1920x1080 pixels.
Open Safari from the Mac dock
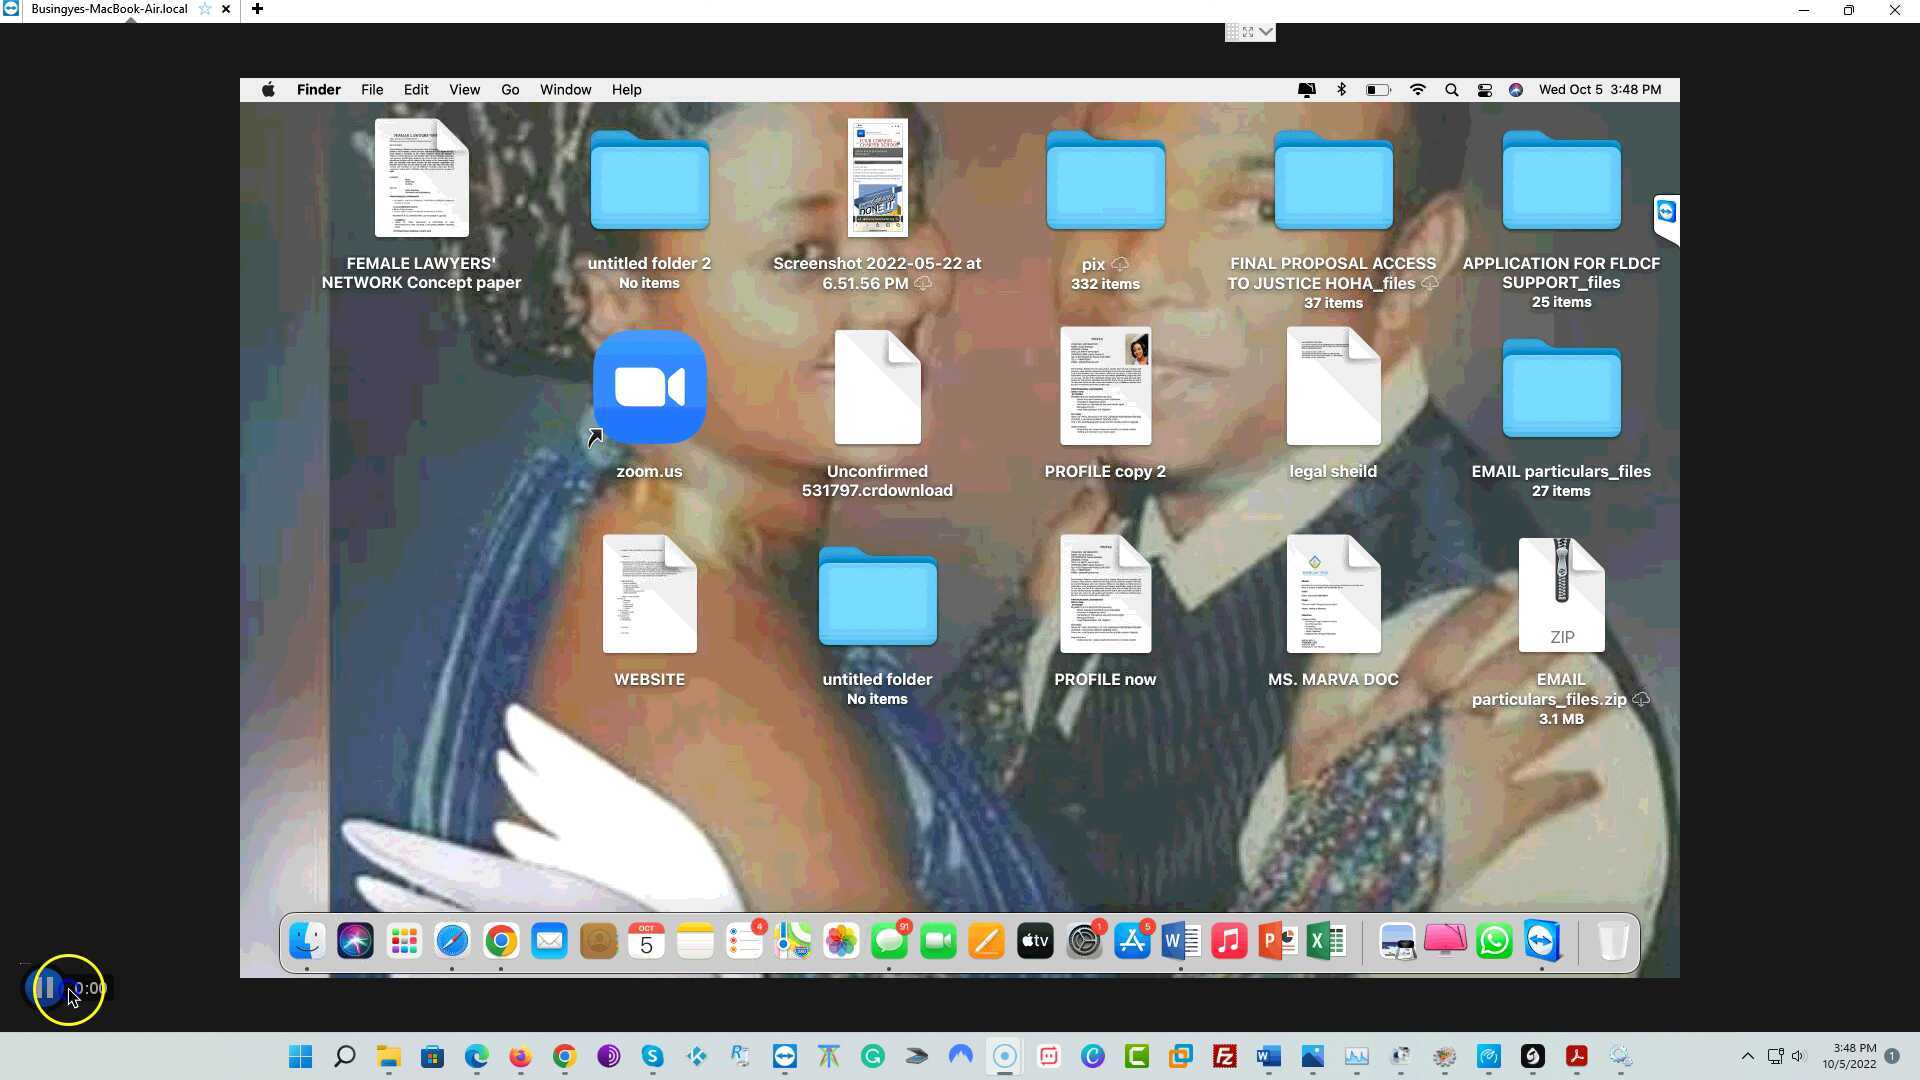coord(452,941)
